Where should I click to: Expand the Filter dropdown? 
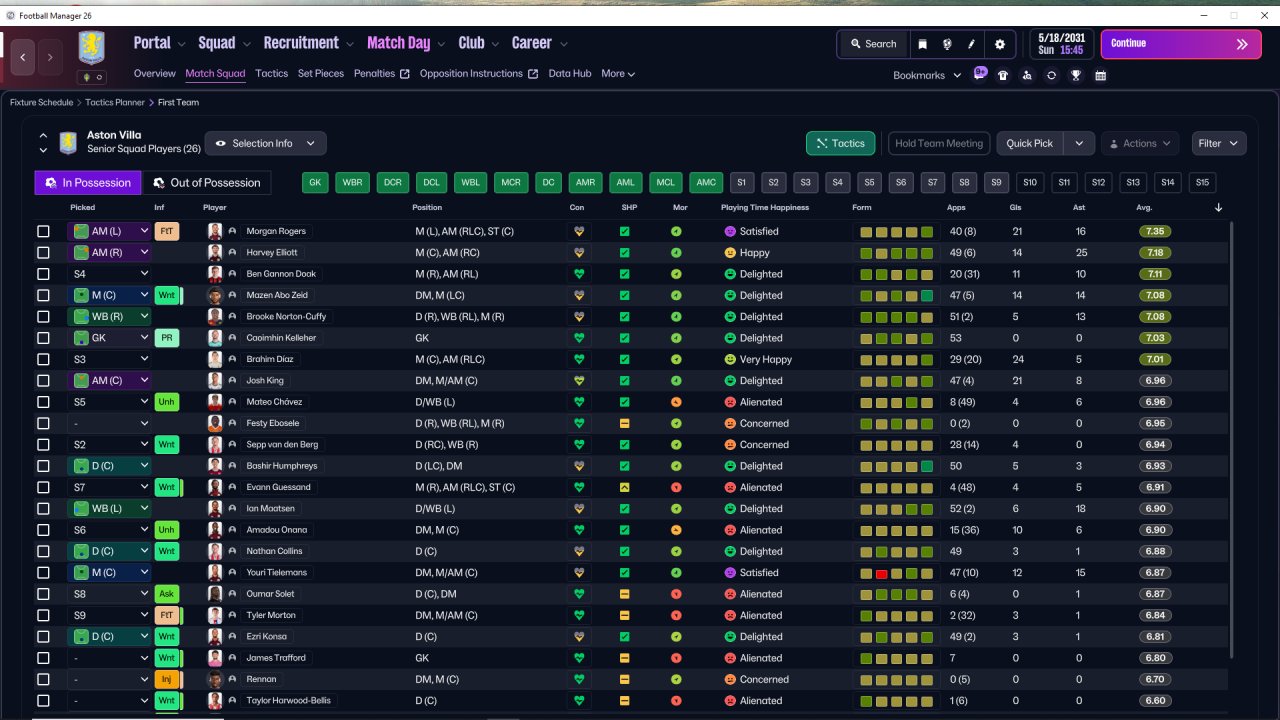(1219, 143)
